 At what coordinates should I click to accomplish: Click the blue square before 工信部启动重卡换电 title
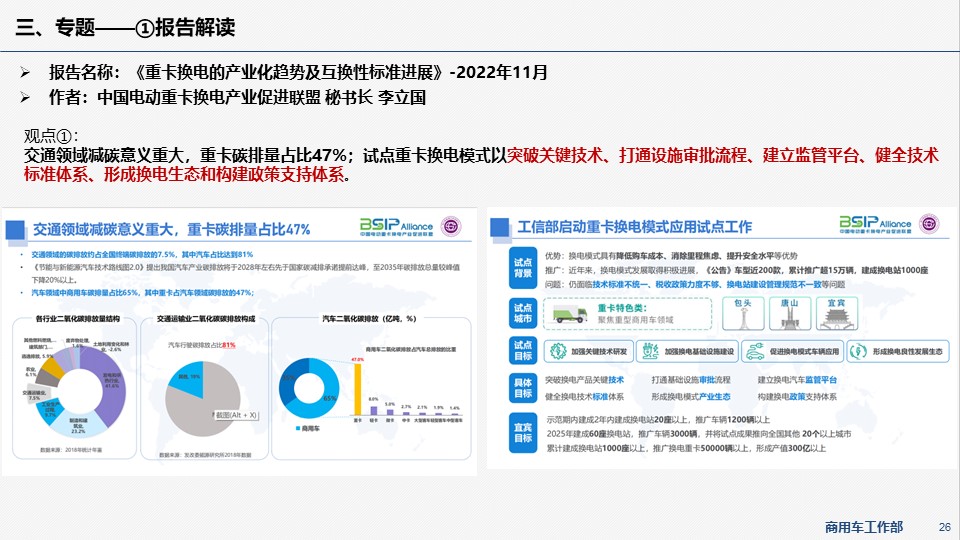(x=500, y=227)
